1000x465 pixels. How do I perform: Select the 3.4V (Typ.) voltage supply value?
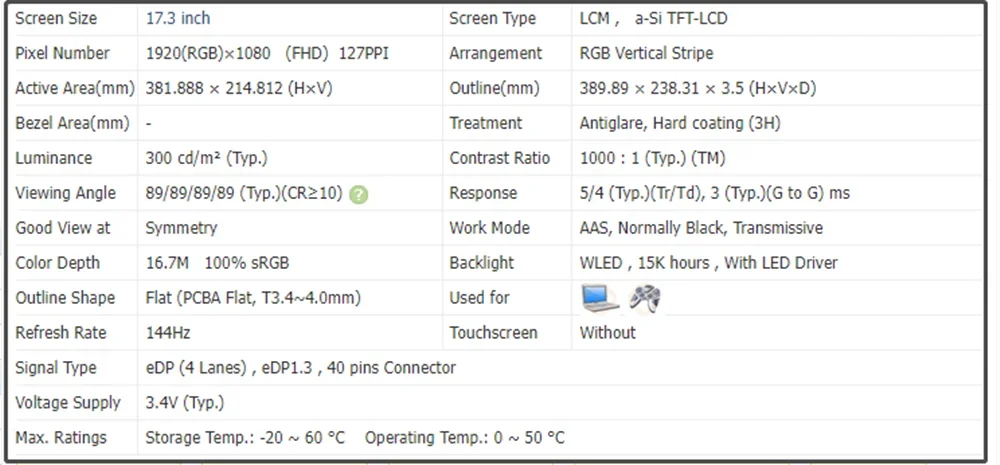point(185,403)
